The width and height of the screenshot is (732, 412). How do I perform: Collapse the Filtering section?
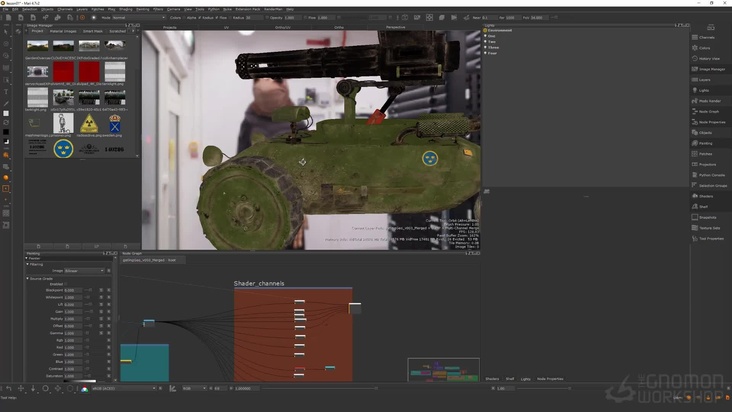[27, 264]
